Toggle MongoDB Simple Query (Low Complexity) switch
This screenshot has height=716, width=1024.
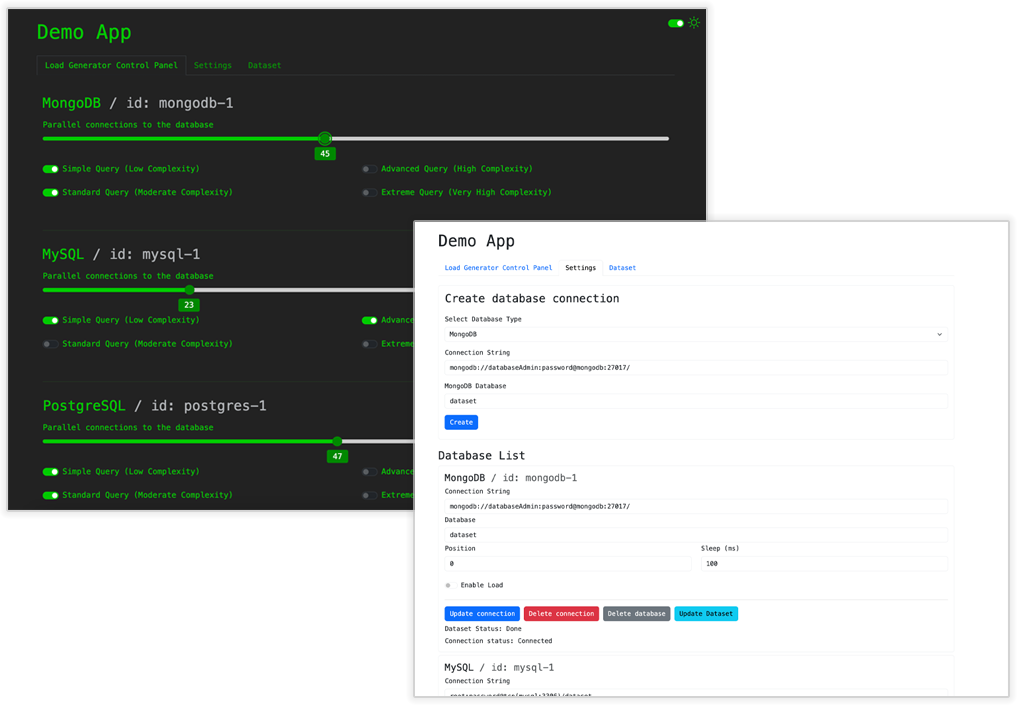click(50, 169)
